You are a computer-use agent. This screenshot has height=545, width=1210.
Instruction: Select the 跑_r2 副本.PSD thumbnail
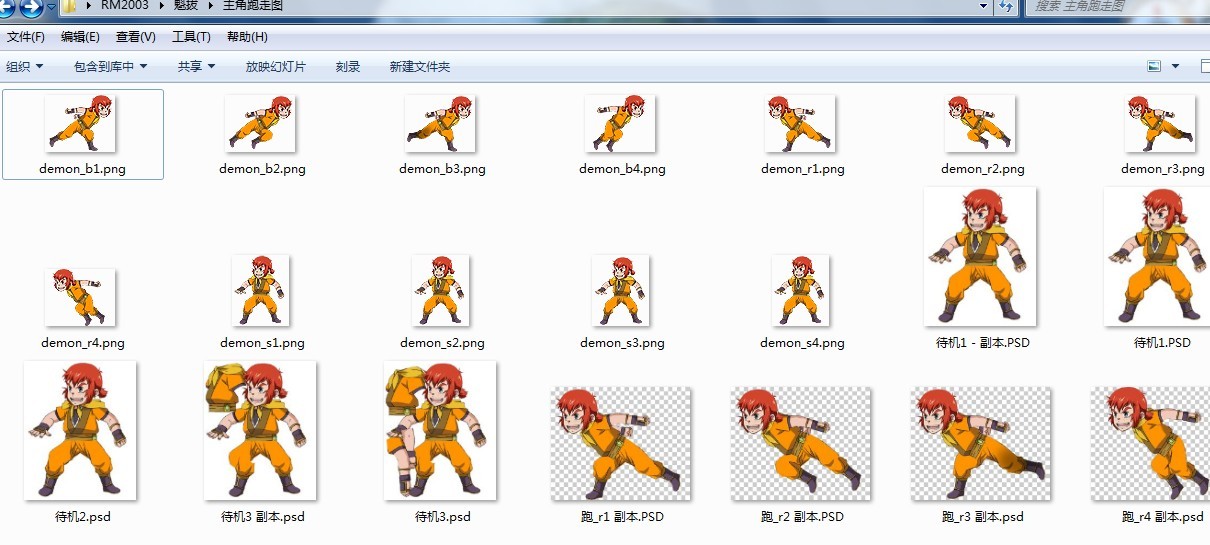coord(801,444)
